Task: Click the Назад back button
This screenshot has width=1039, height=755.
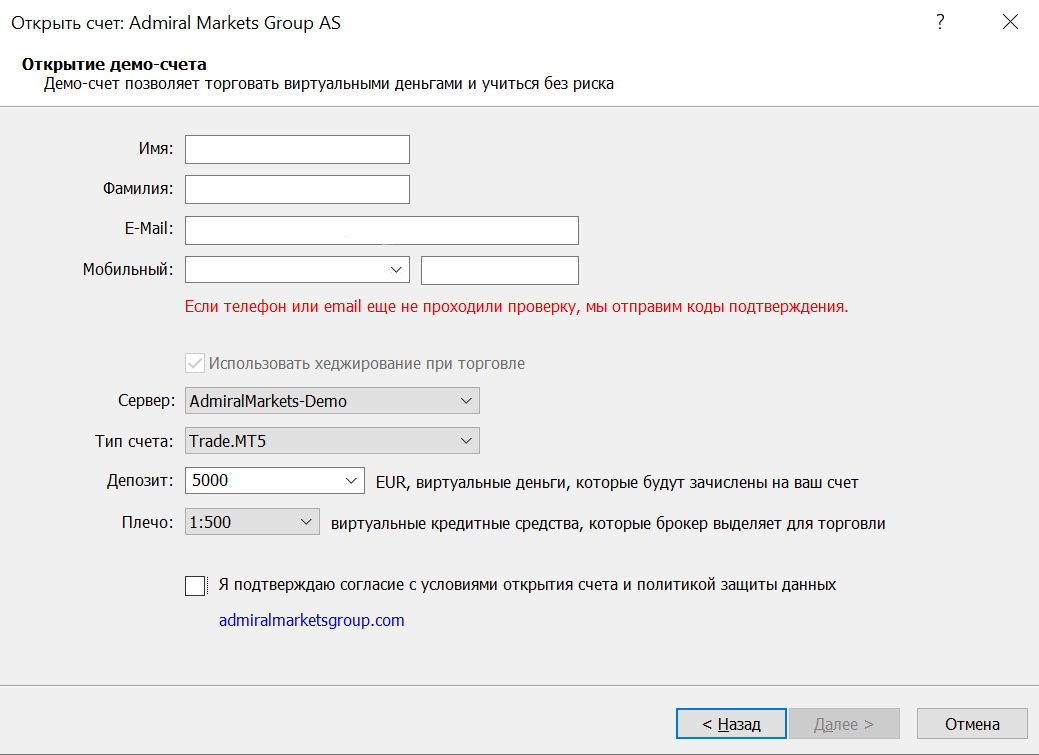Action: pos(731,724)
